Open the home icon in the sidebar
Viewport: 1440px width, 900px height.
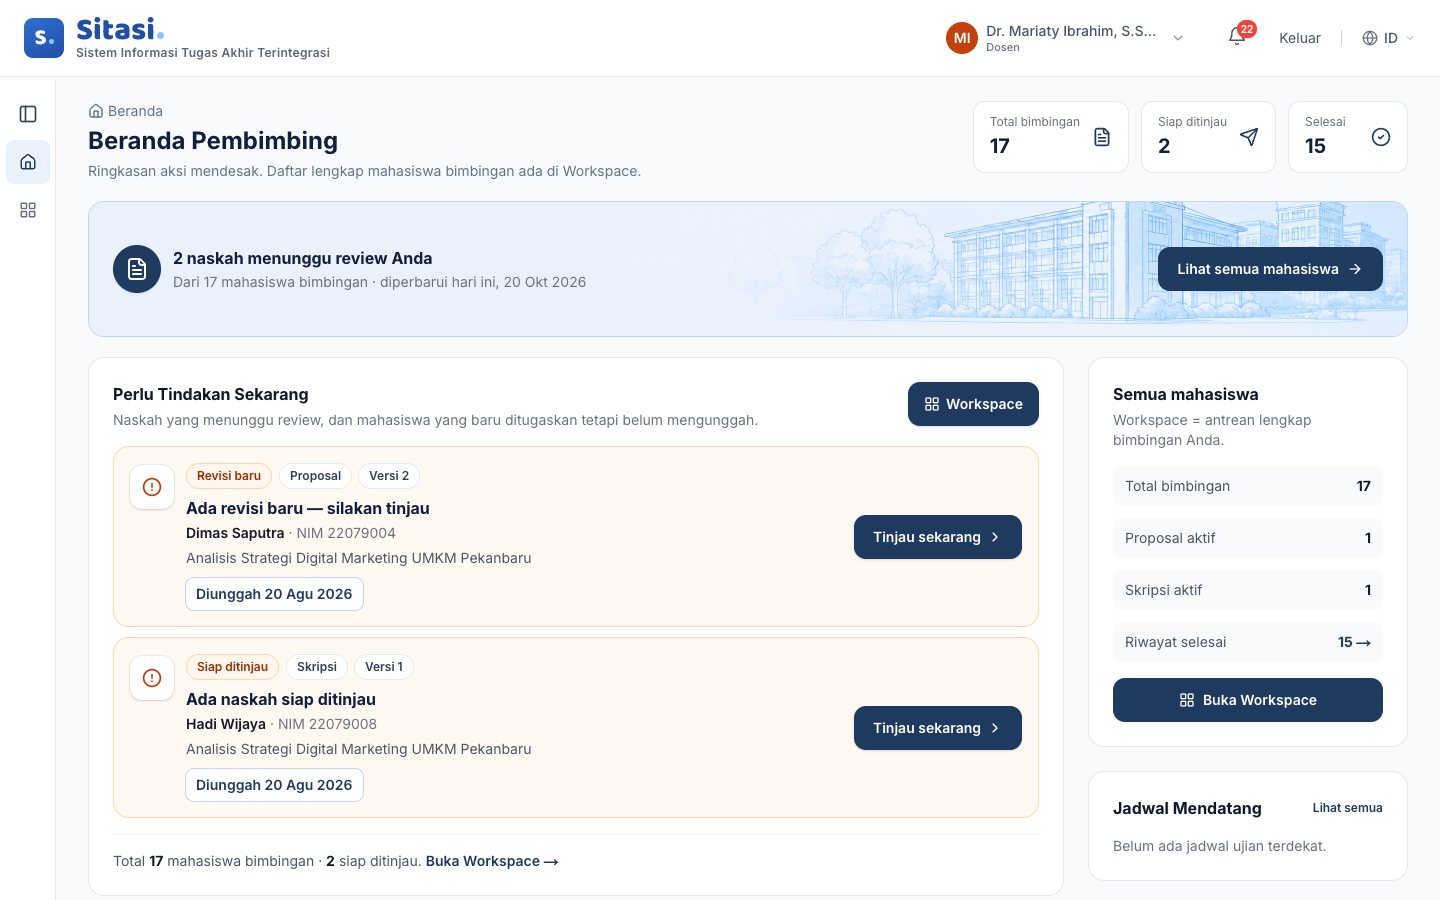(28, 162)
